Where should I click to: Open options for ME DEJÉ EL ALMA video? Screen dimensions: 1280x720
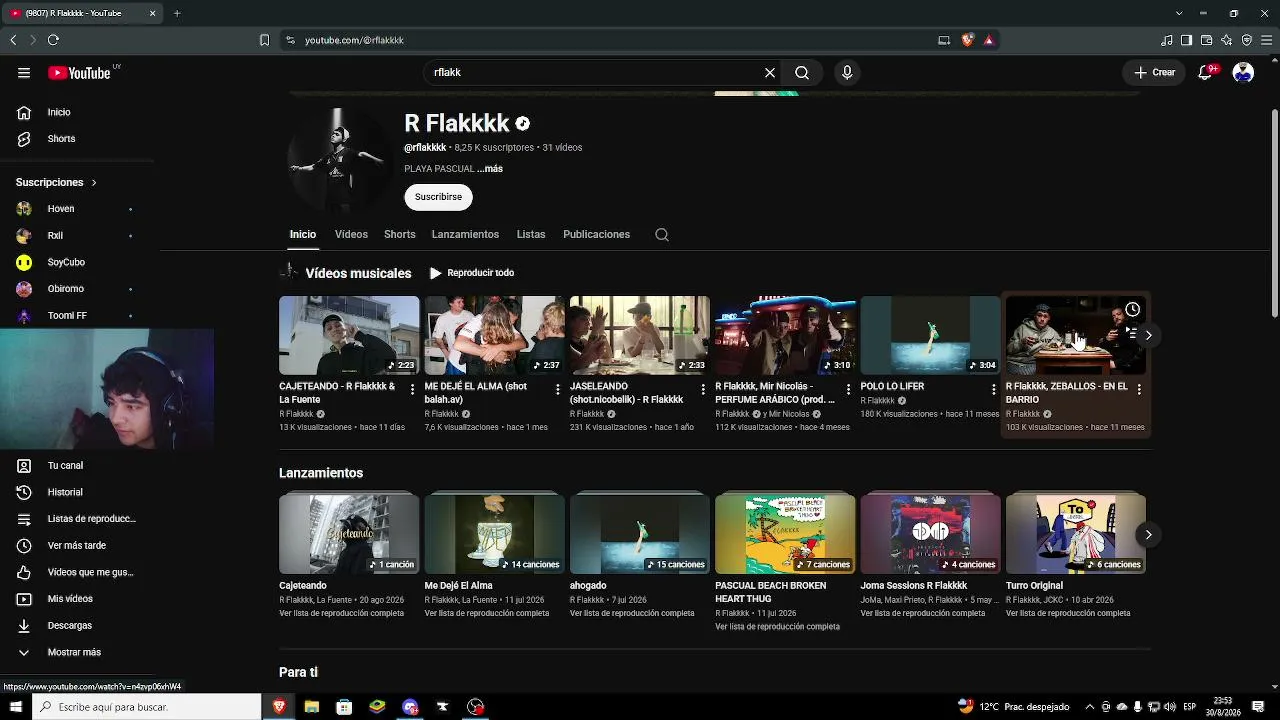[x=558, y=390]
